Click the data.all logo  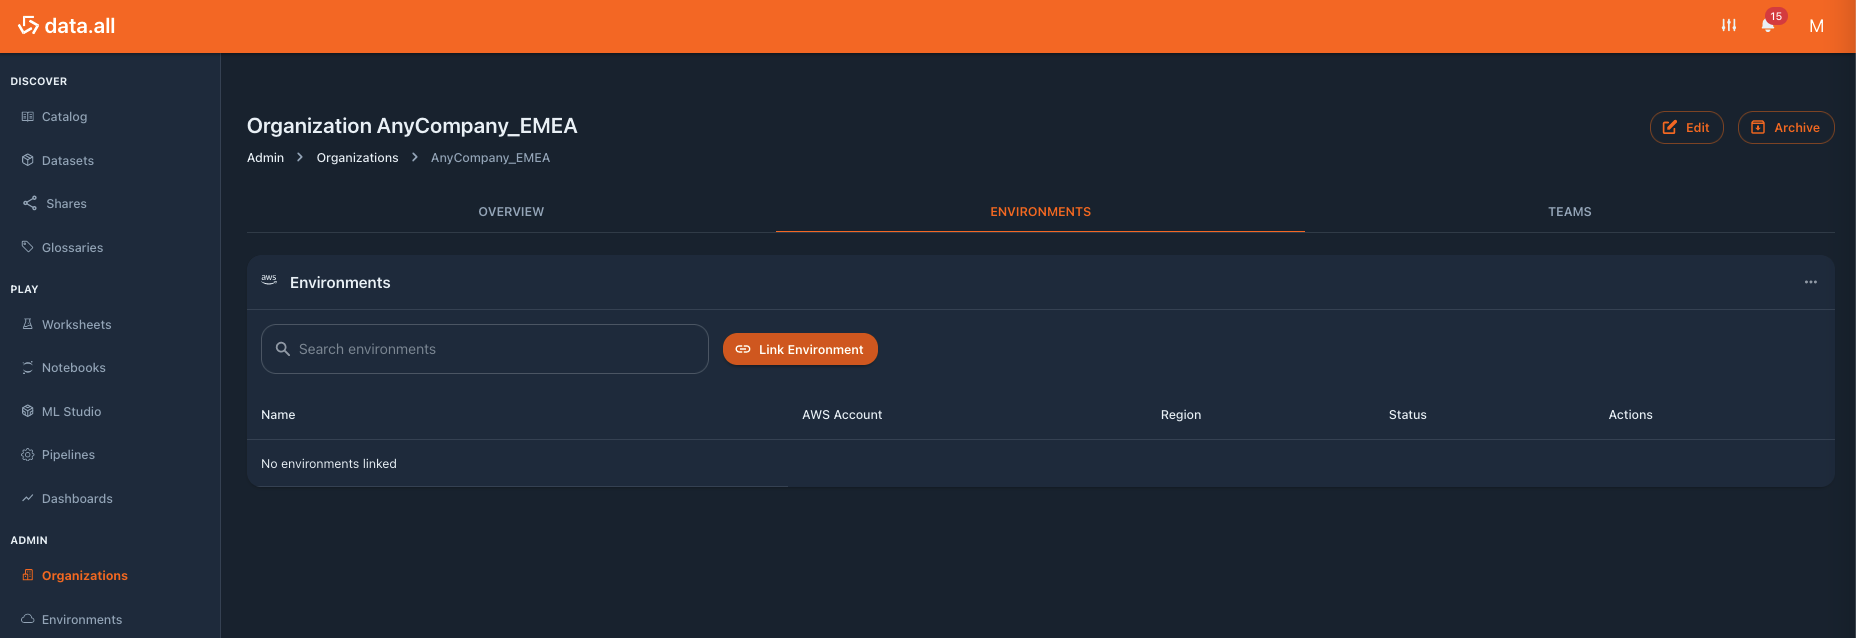67,26
